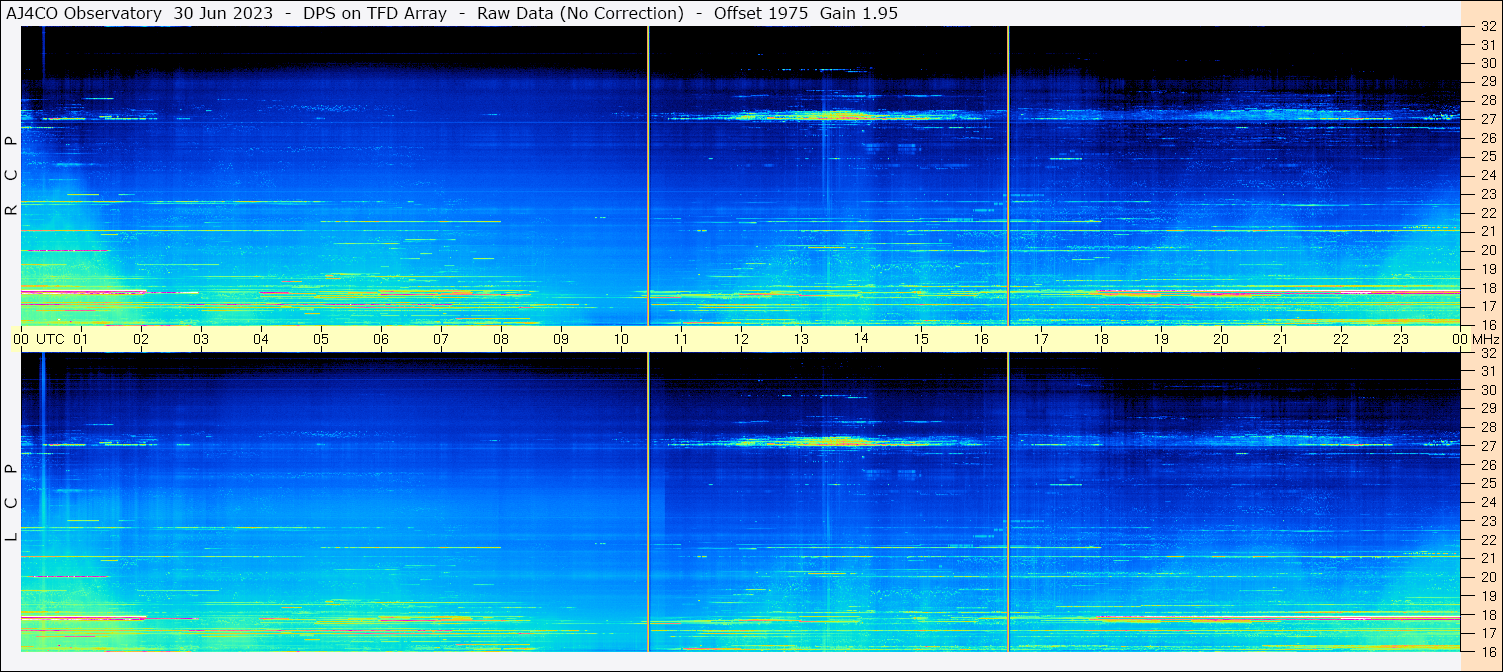Click the 07 hour tick label
Image resolution: width=1503 pixels, height=672 pixels.
441,339
